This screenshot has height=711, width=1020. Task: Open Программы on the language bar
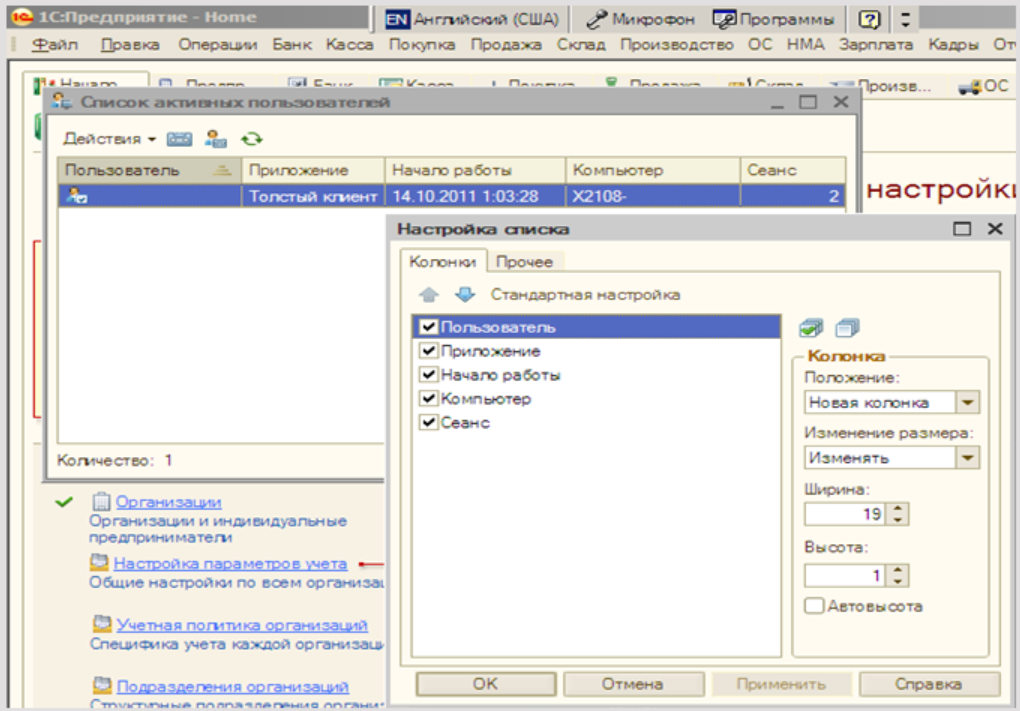(773, 20)
